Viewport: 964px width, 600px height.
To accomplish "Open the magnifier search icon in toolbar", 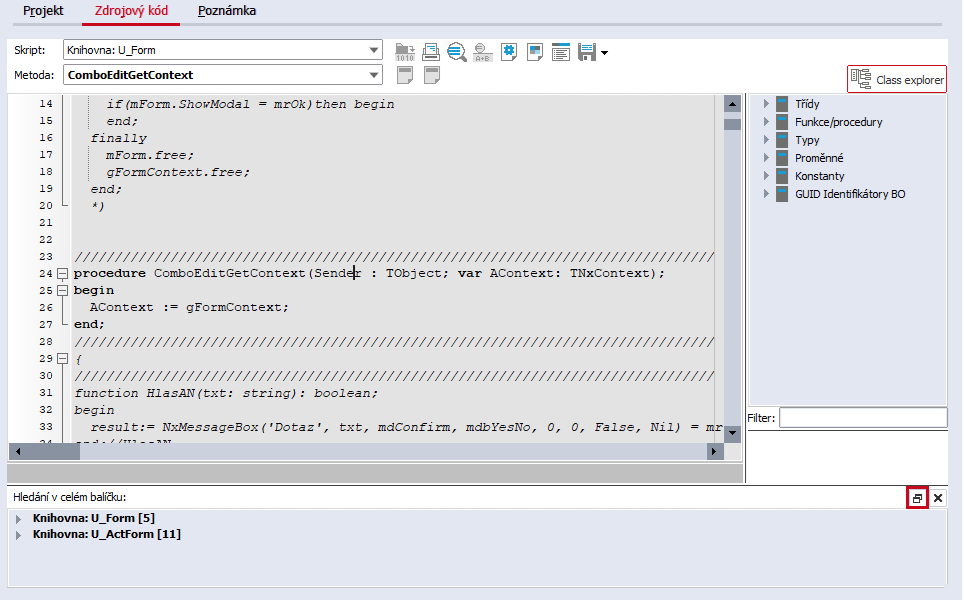I will 457,52.
